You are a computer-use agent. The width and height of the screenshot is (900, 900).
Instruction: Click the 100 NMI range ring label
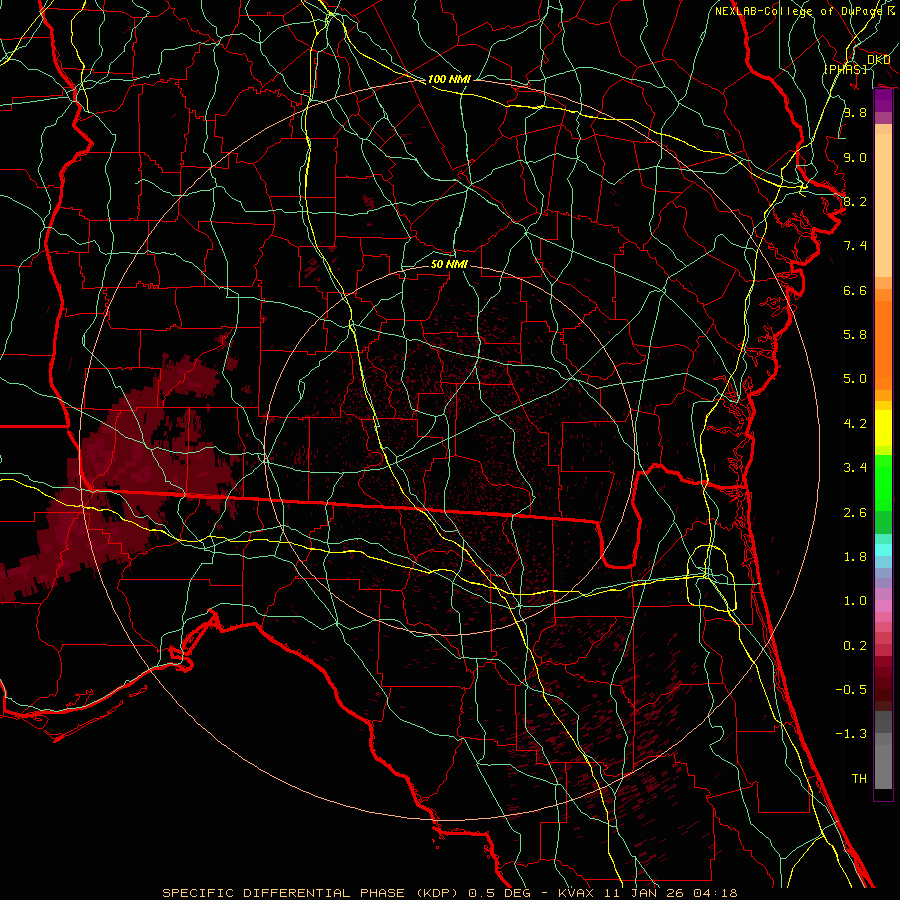[x=449, y=79]
